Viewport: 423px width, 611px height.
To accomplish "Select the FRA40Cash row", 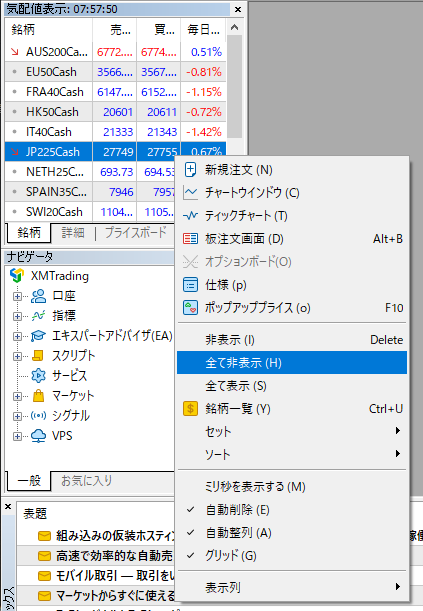I will point(116,92).
